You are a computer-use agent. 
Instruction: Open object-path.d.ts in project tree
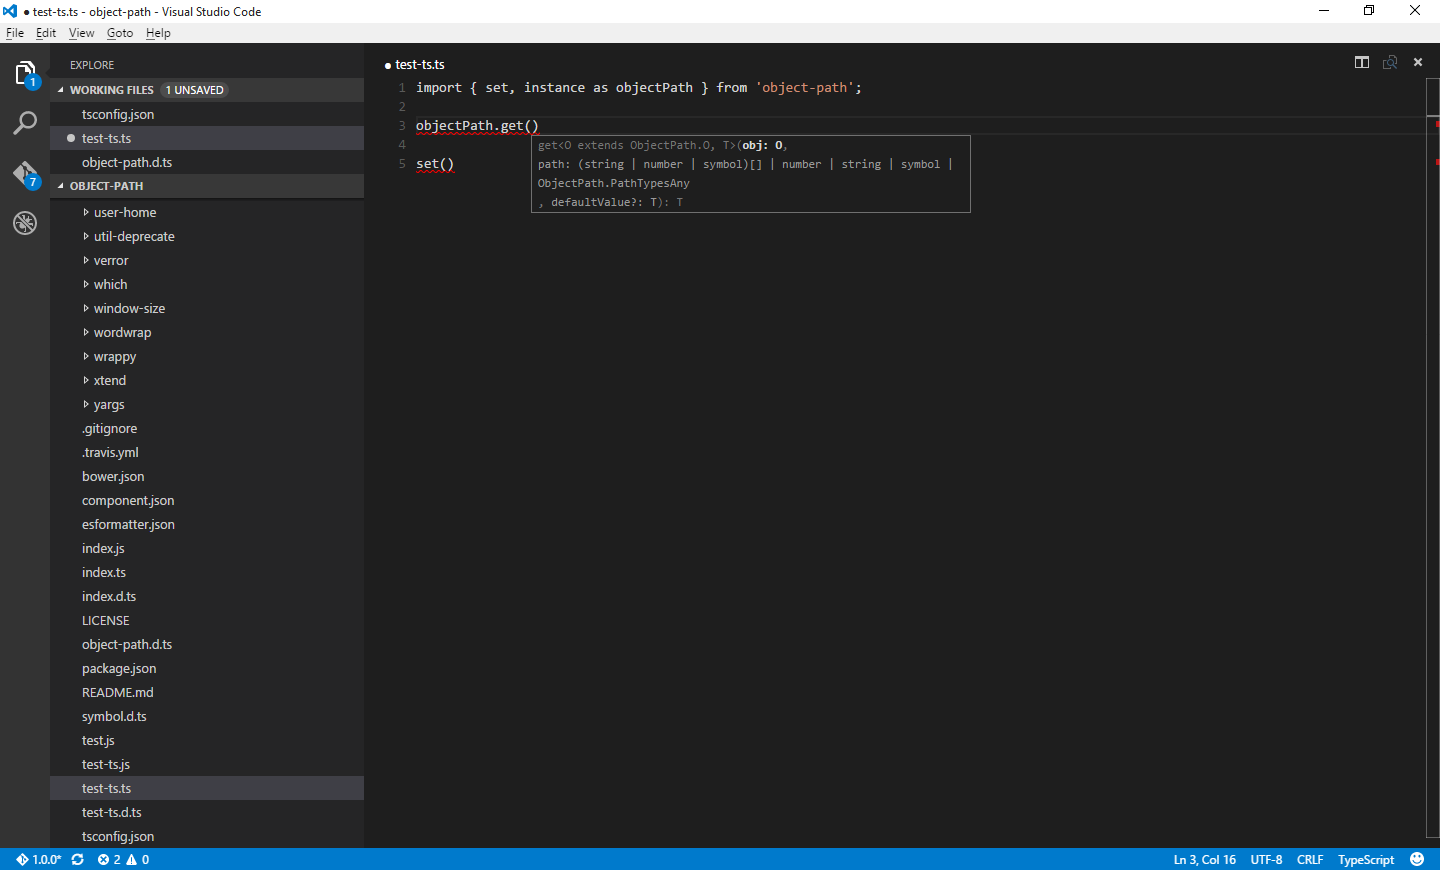(207, 644)
